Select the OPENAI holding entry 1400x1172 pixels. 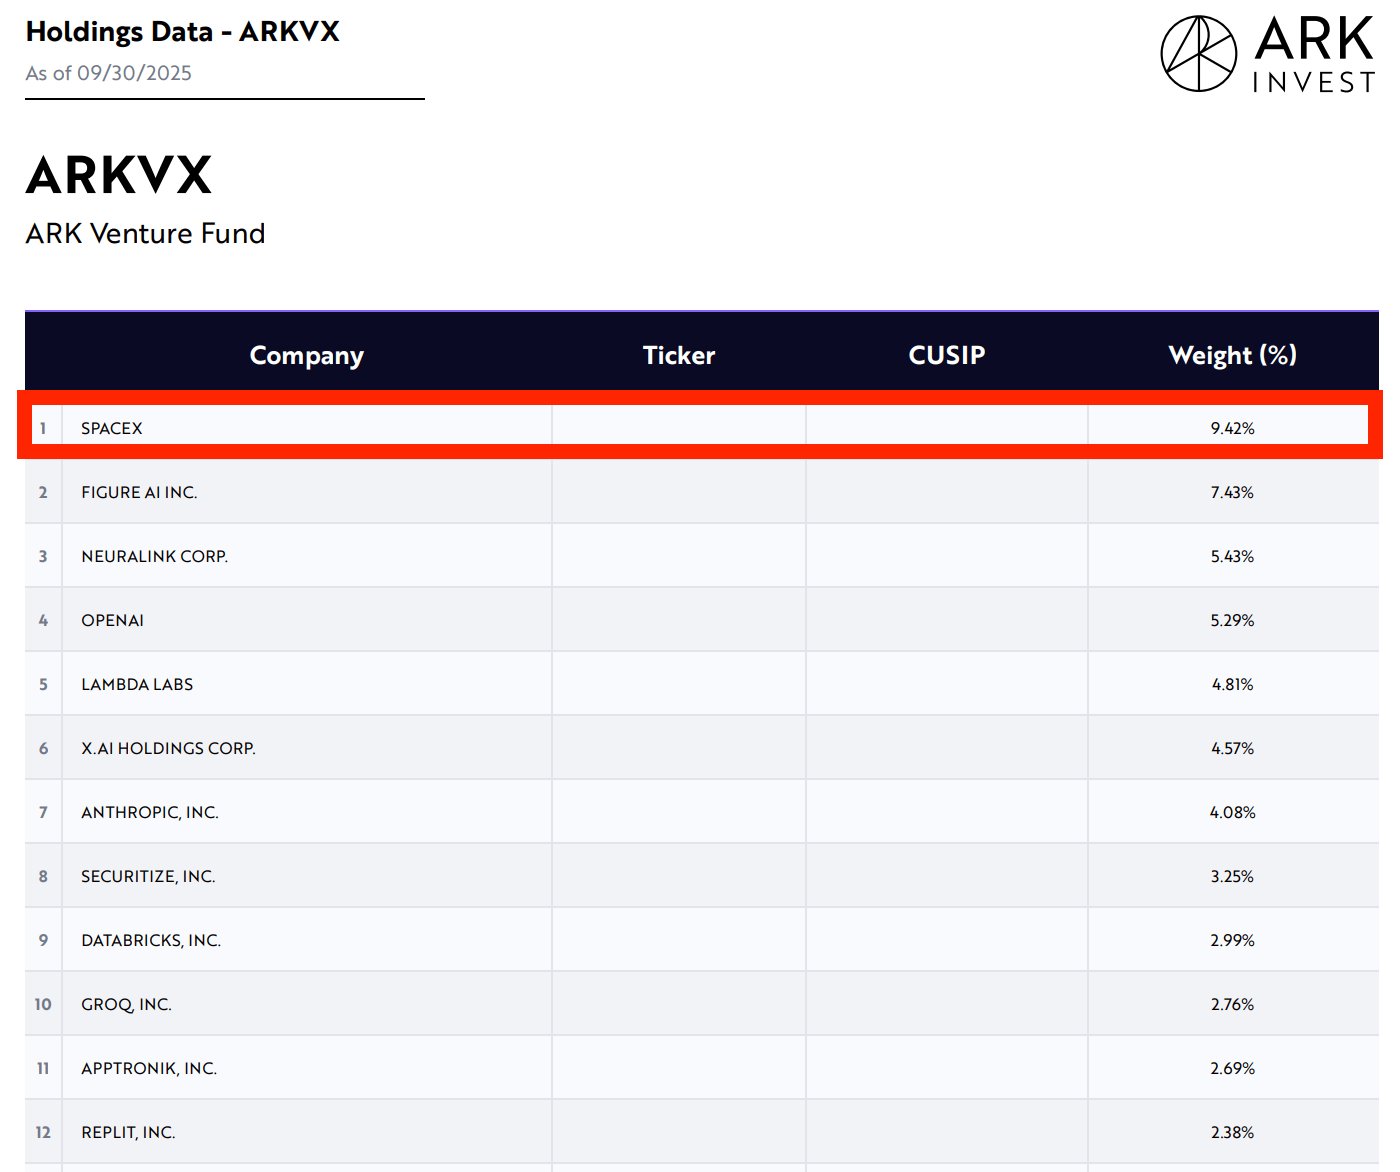pos(112,620)
